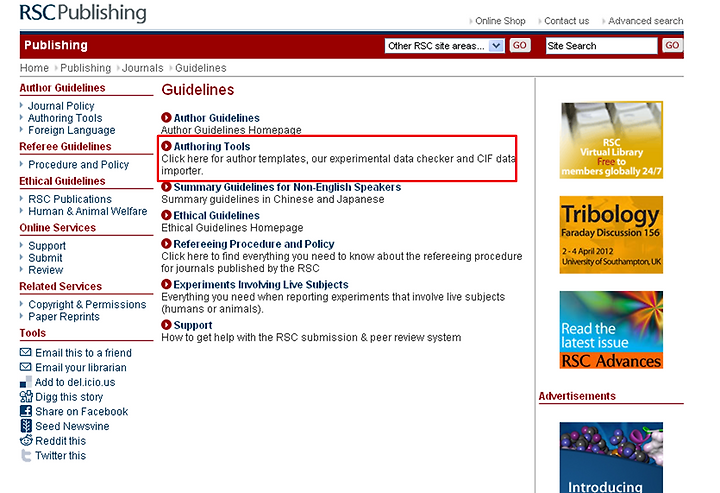Image resolution: width=720 pixels, height=493 pixels.
Task: Open Copyright & Permissions link
Action: click(87, 304)
